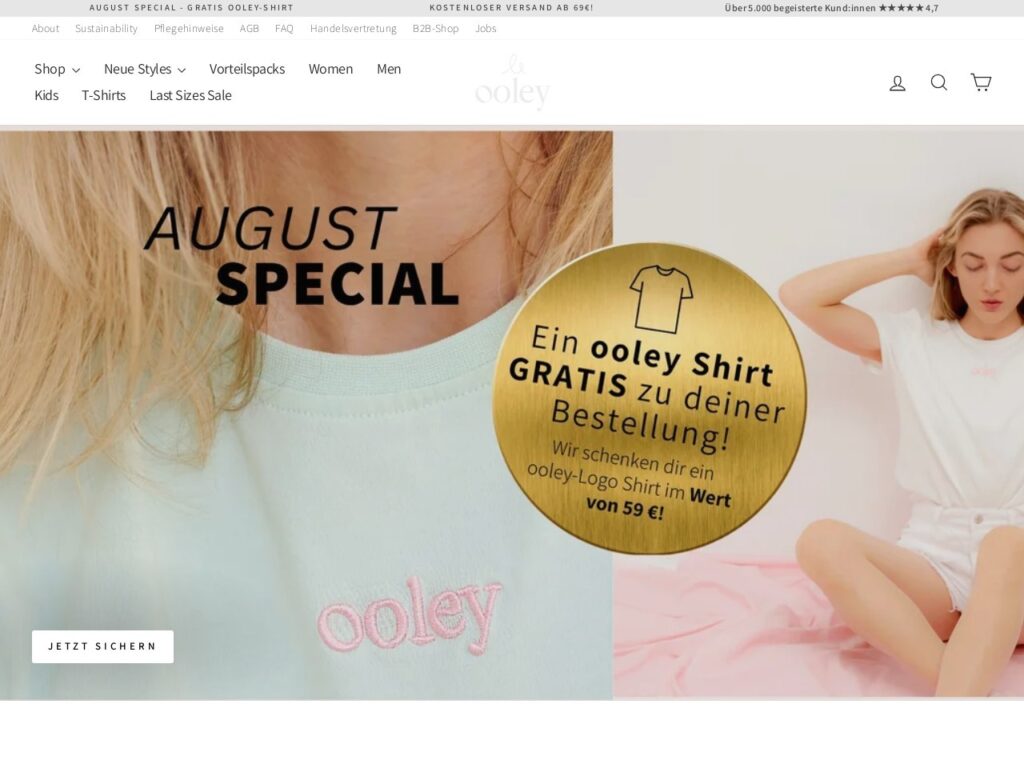The width and height of the screenshot is (1024, 768).
Task: Open the Pflegehinweise link
Action: pyautogui.click(x=189, y=29)
